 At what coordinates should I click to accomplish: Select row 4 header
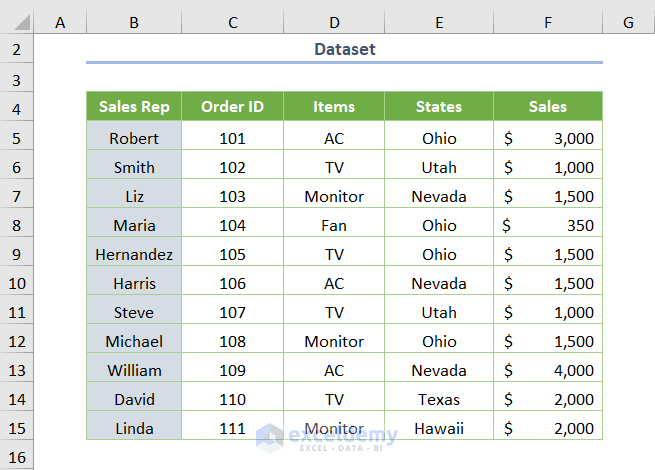pyautogui.click(x=17, y=107)
